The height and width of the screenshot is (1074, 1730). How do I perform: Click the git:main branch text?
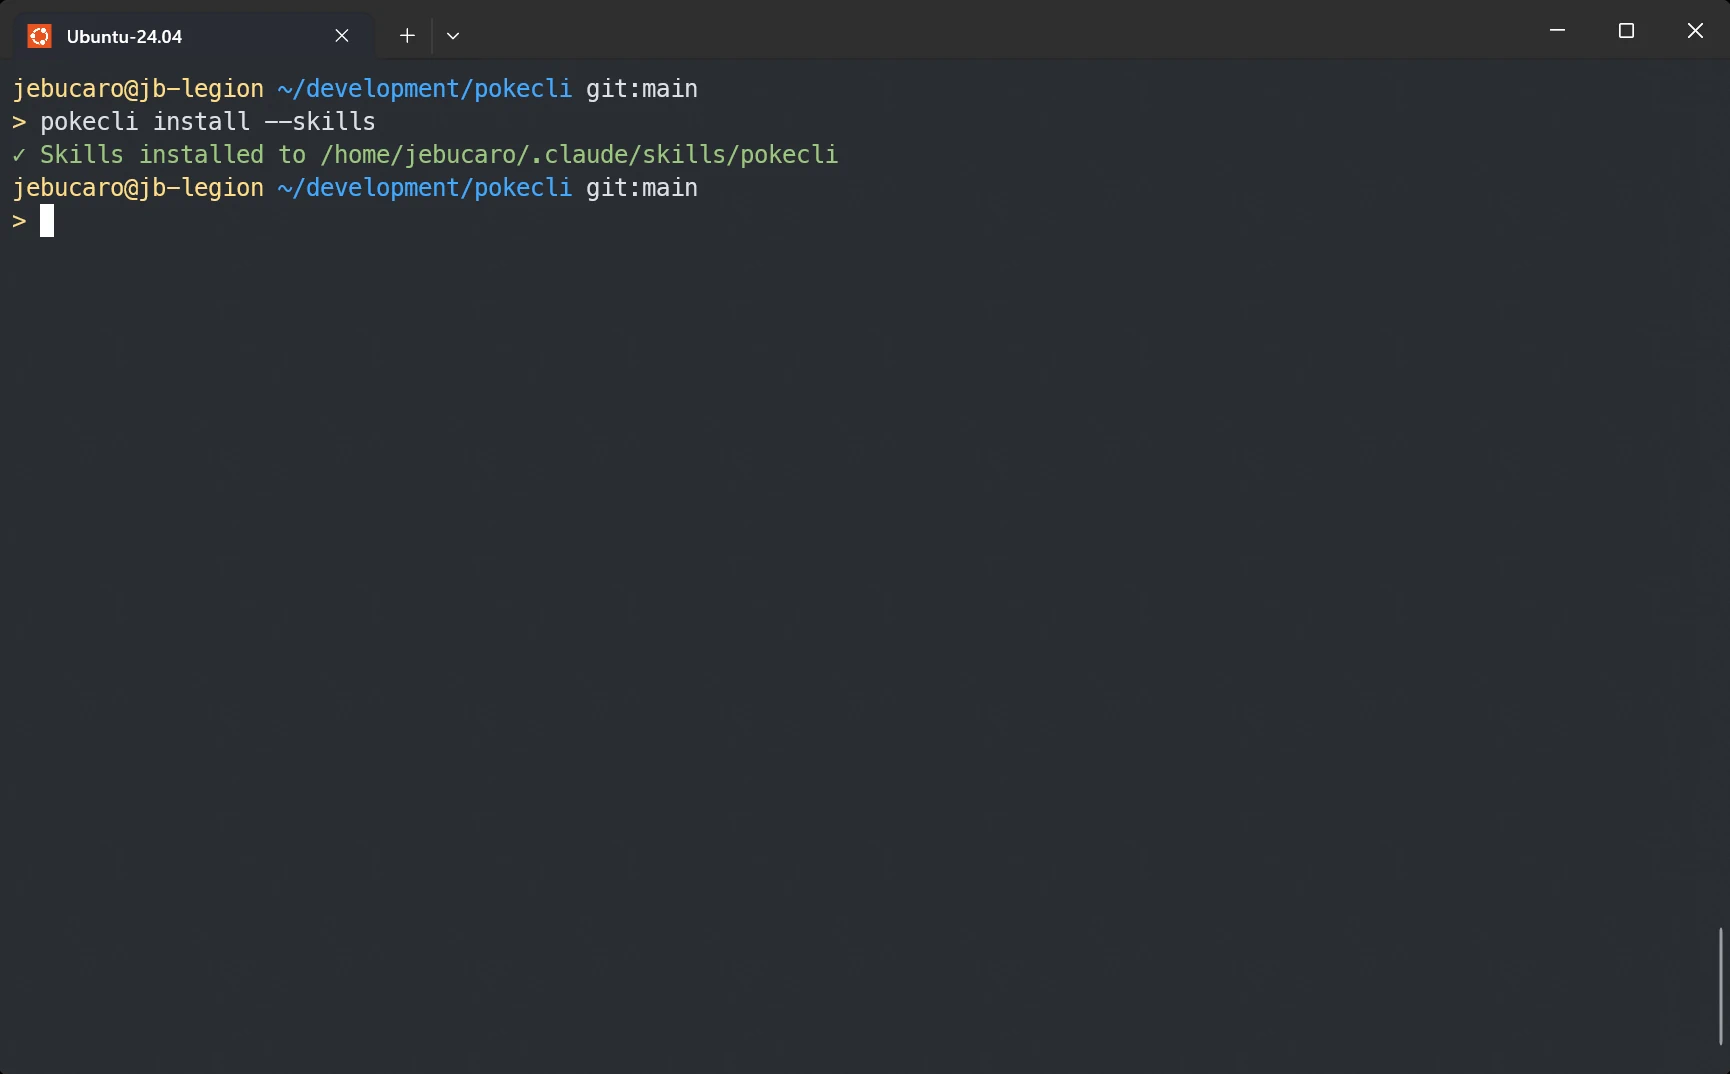[640, 88]
